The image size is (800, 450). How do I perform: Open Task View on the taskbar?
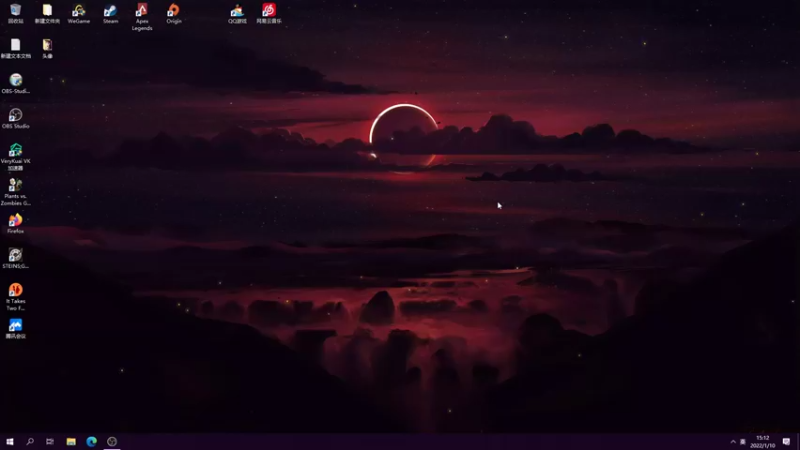[x=50, y=441]
